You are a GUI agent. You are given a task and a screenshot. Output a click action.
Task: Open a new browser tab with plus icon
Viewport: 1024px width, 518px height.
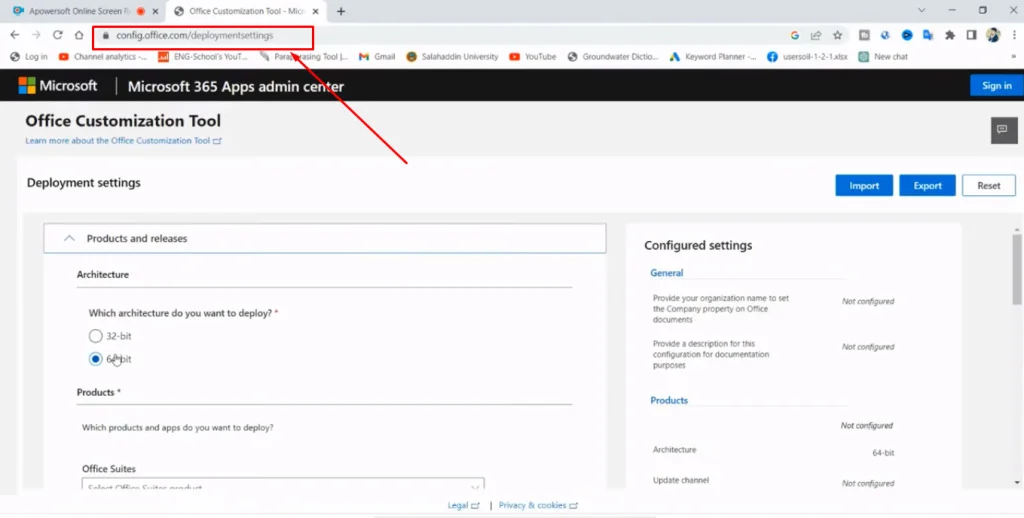click(x=341, y=11)
